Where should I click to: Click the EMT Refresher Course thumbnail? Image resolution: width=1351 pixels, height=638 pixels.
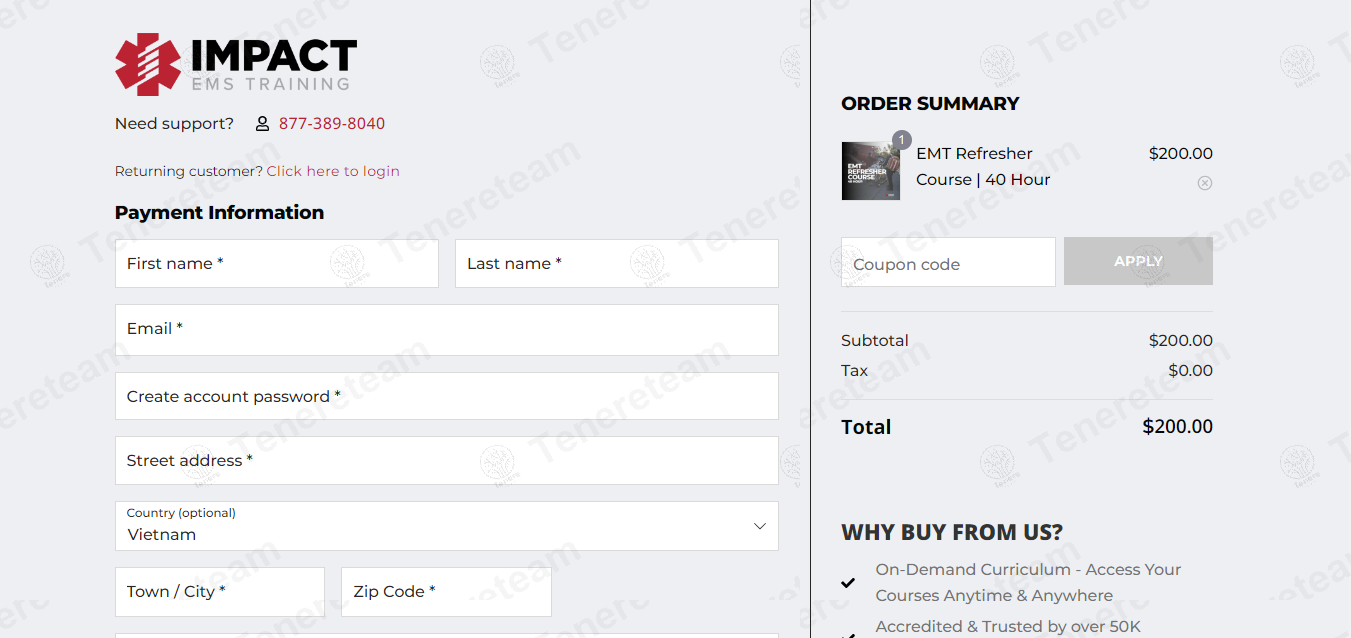tap(870, 171)
